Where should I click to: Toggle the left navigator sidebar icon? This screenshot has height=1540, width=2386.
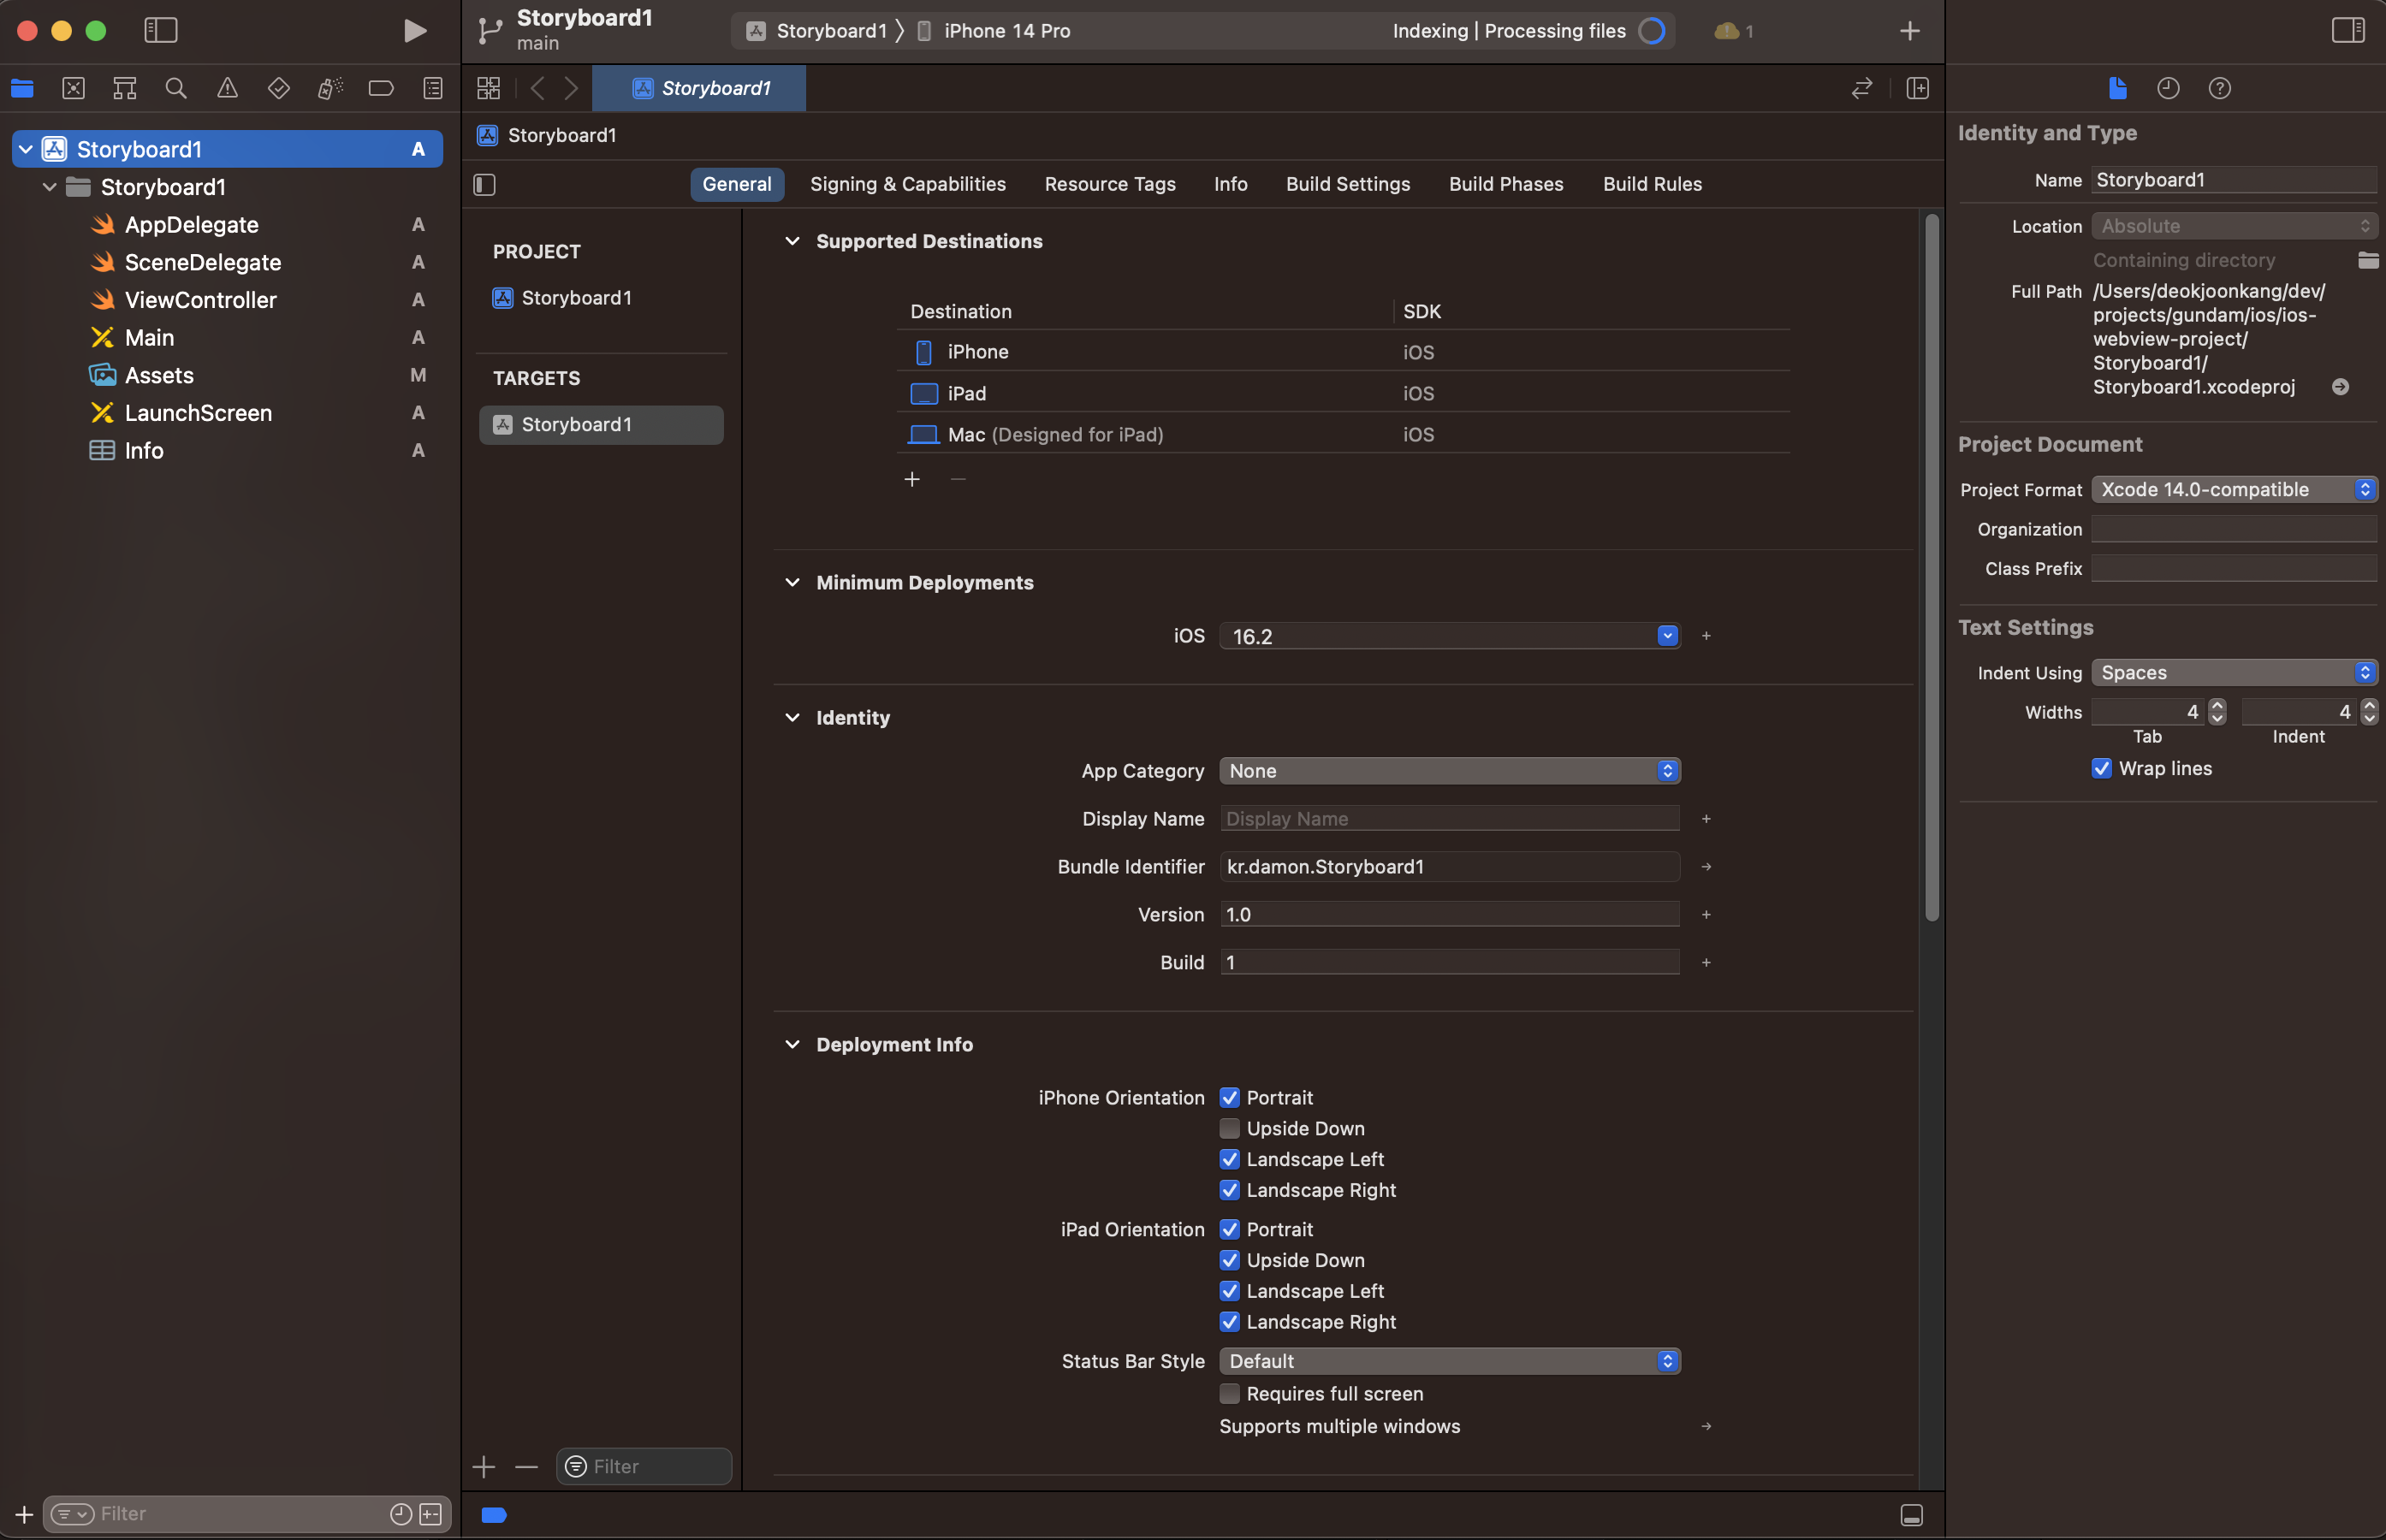pos(161,31)
